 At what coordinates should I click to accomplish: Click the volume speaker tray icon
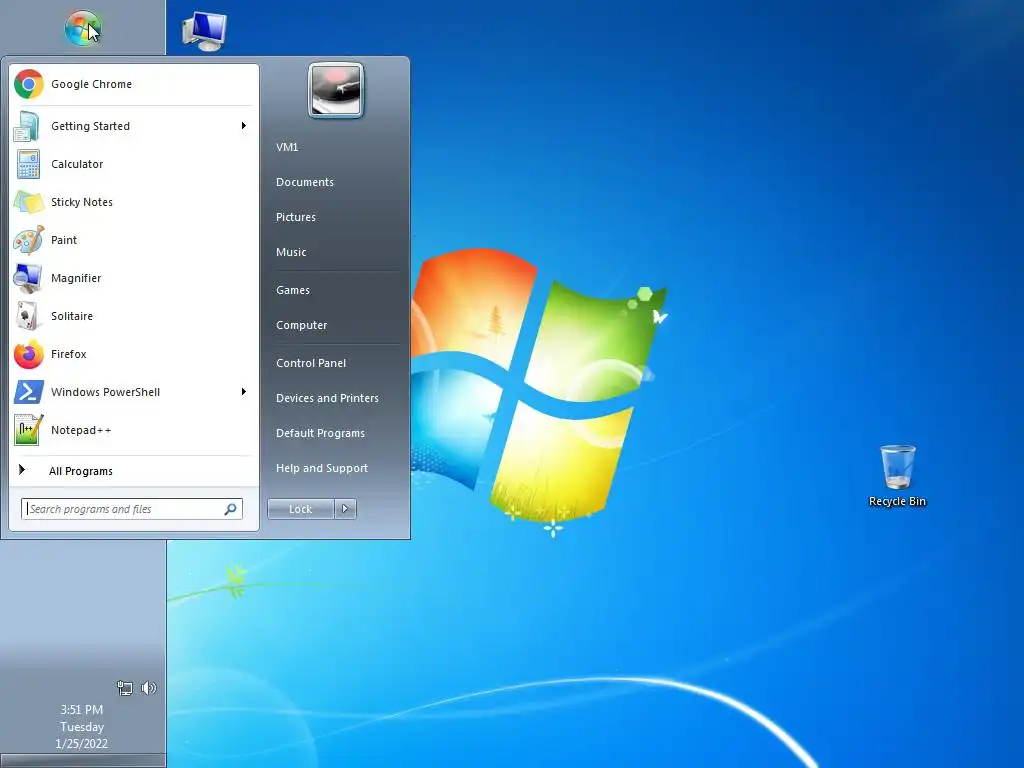[x=149, y=688]
